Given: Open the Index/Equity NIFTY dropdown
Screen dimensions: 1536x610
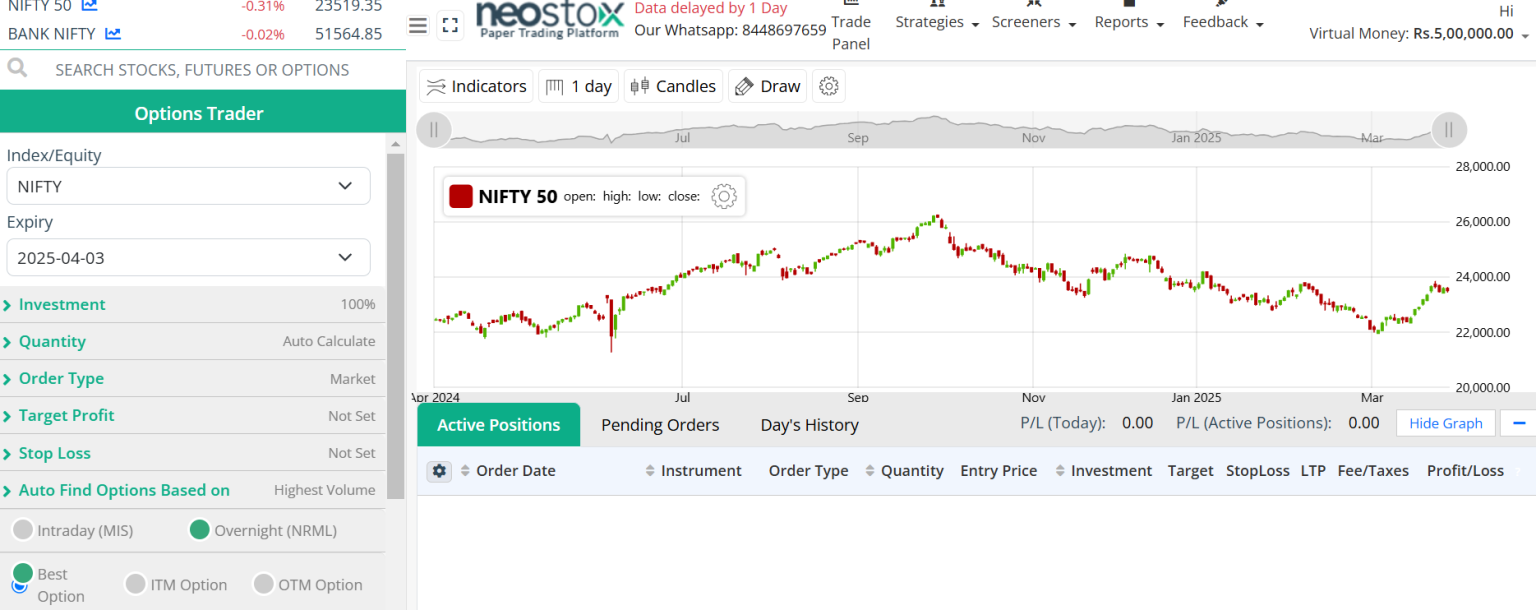Looking at the screenshot, I should click(x=188, y=186).
